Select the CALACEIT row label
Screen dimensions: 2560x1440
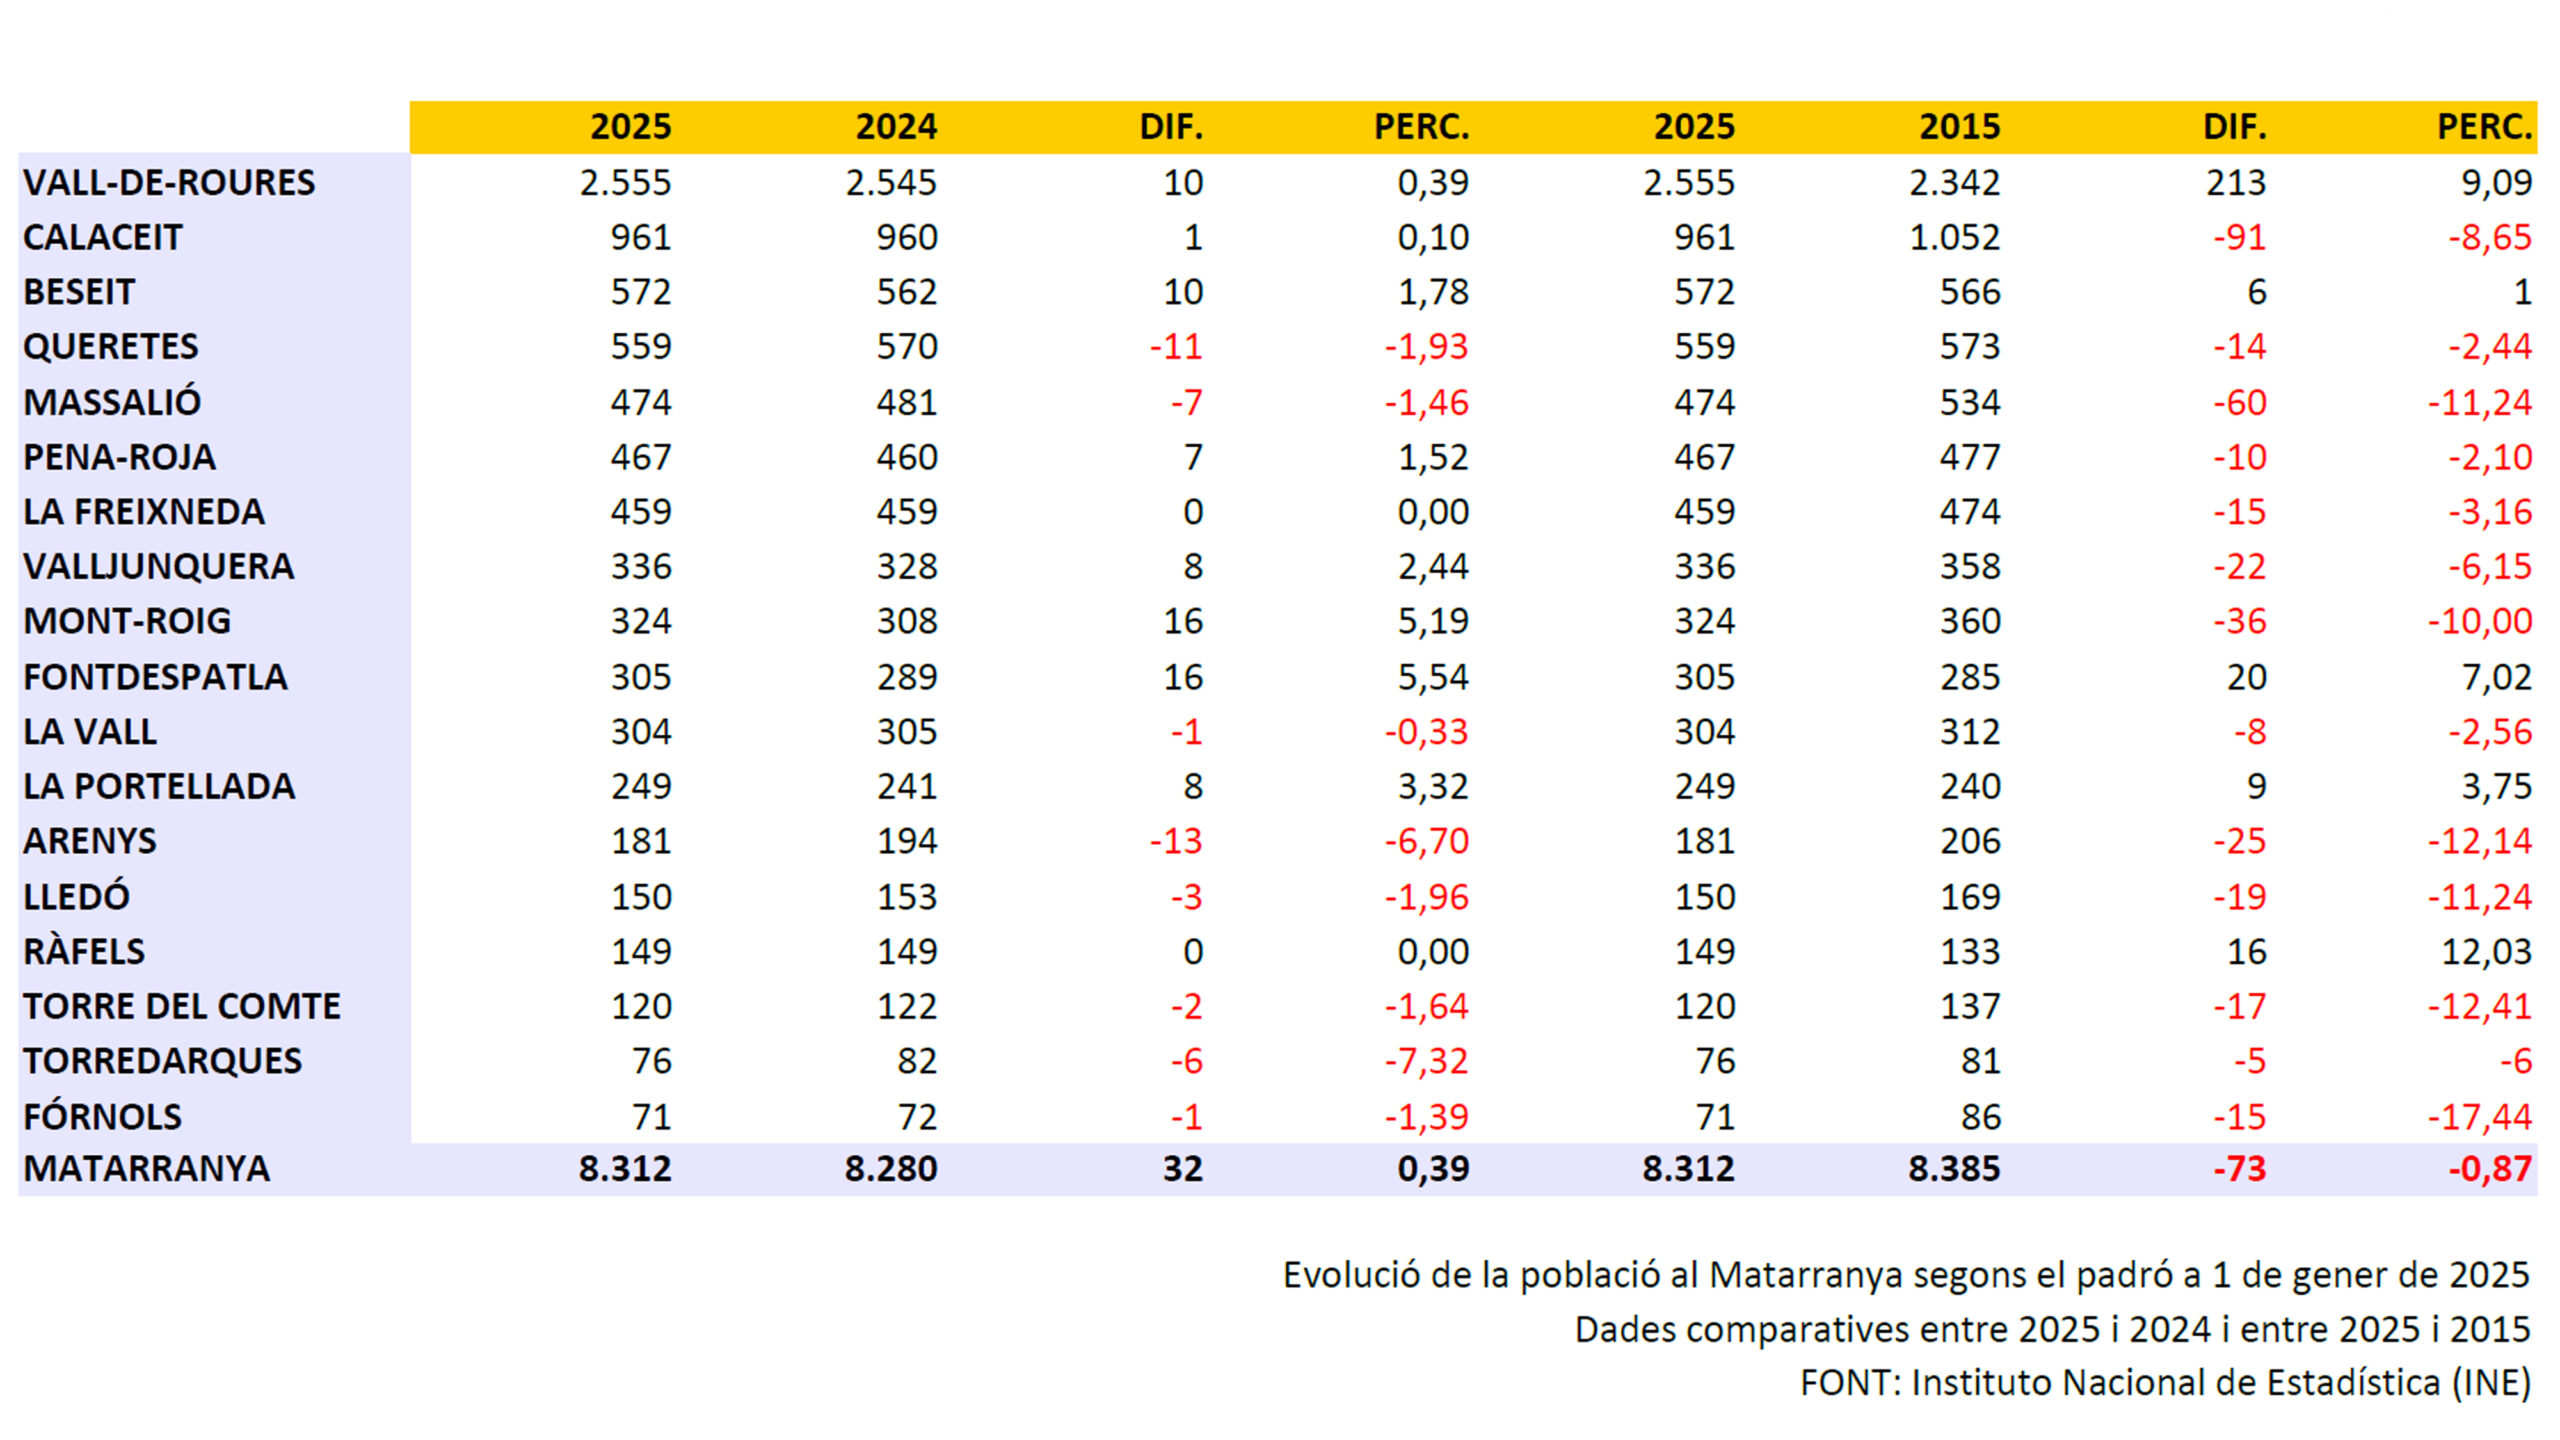(x=103, y=237)
